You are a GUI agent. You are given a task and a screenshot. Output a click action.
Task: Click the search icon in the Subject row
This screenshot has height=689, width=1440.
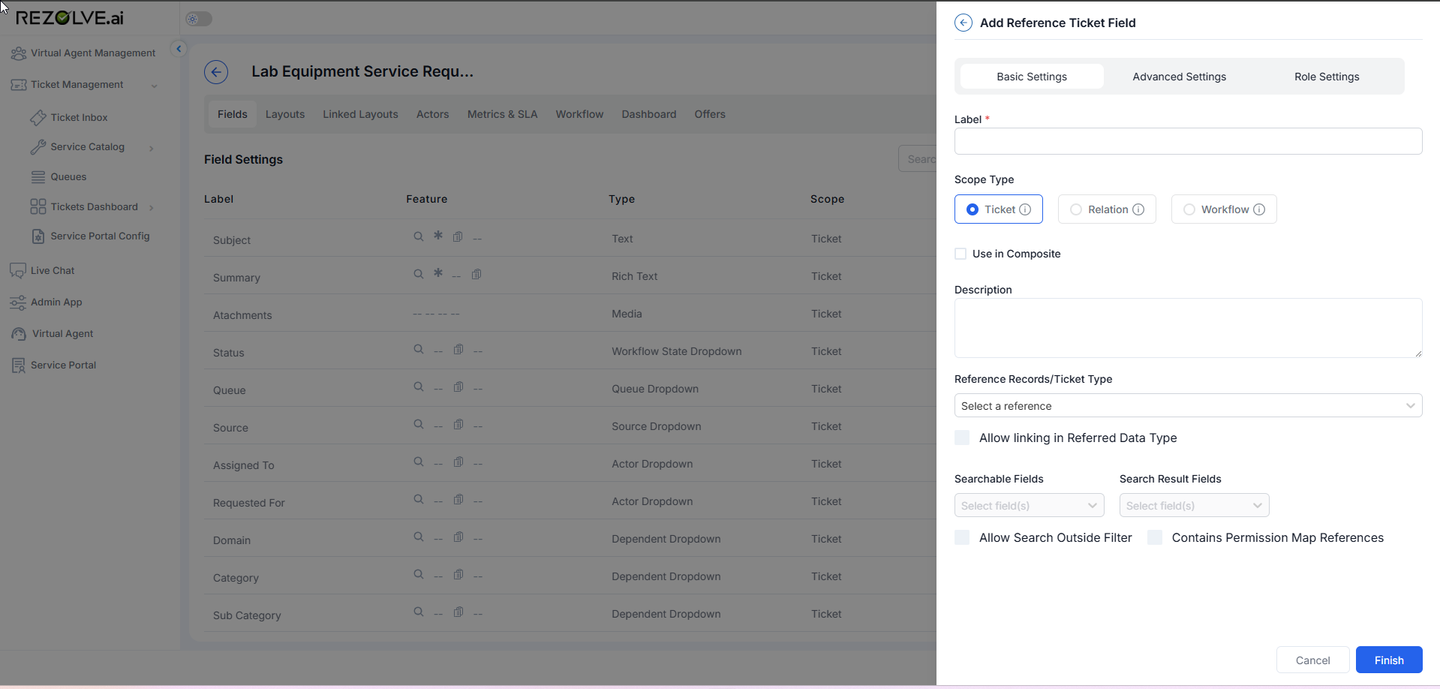pos(419,237)
